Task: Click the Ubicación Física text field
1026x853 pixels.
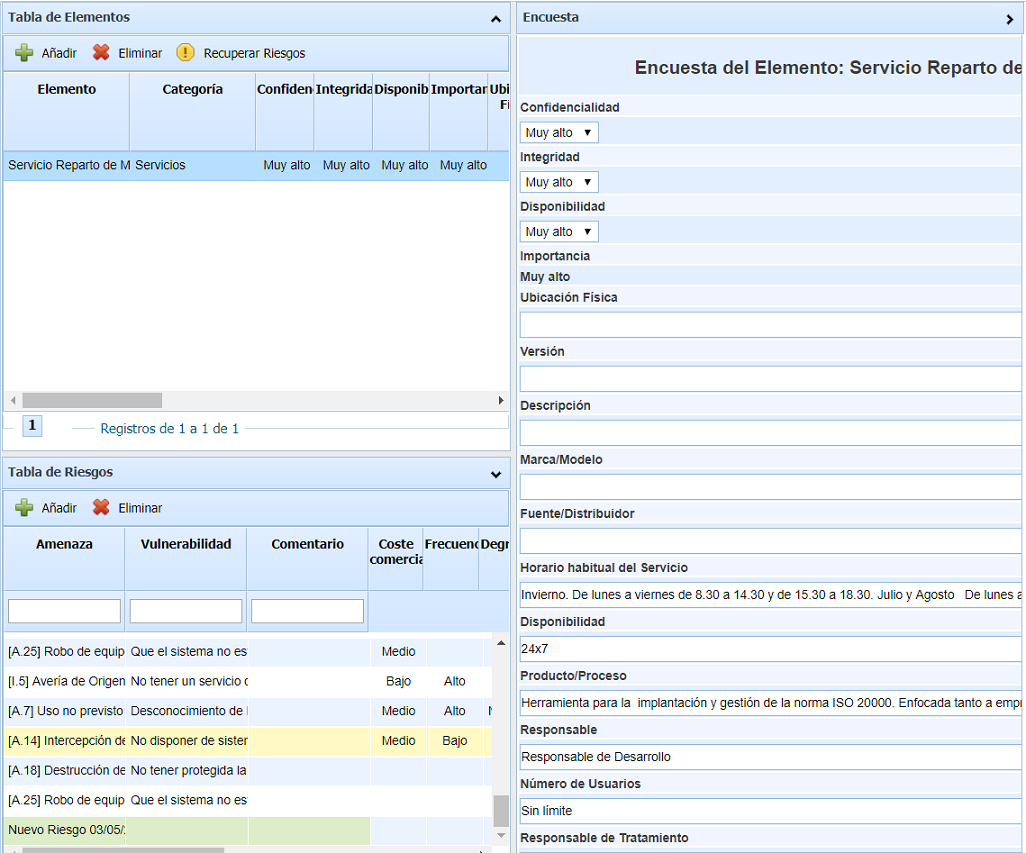Action: pyautogui.click(x=770, y=325)
